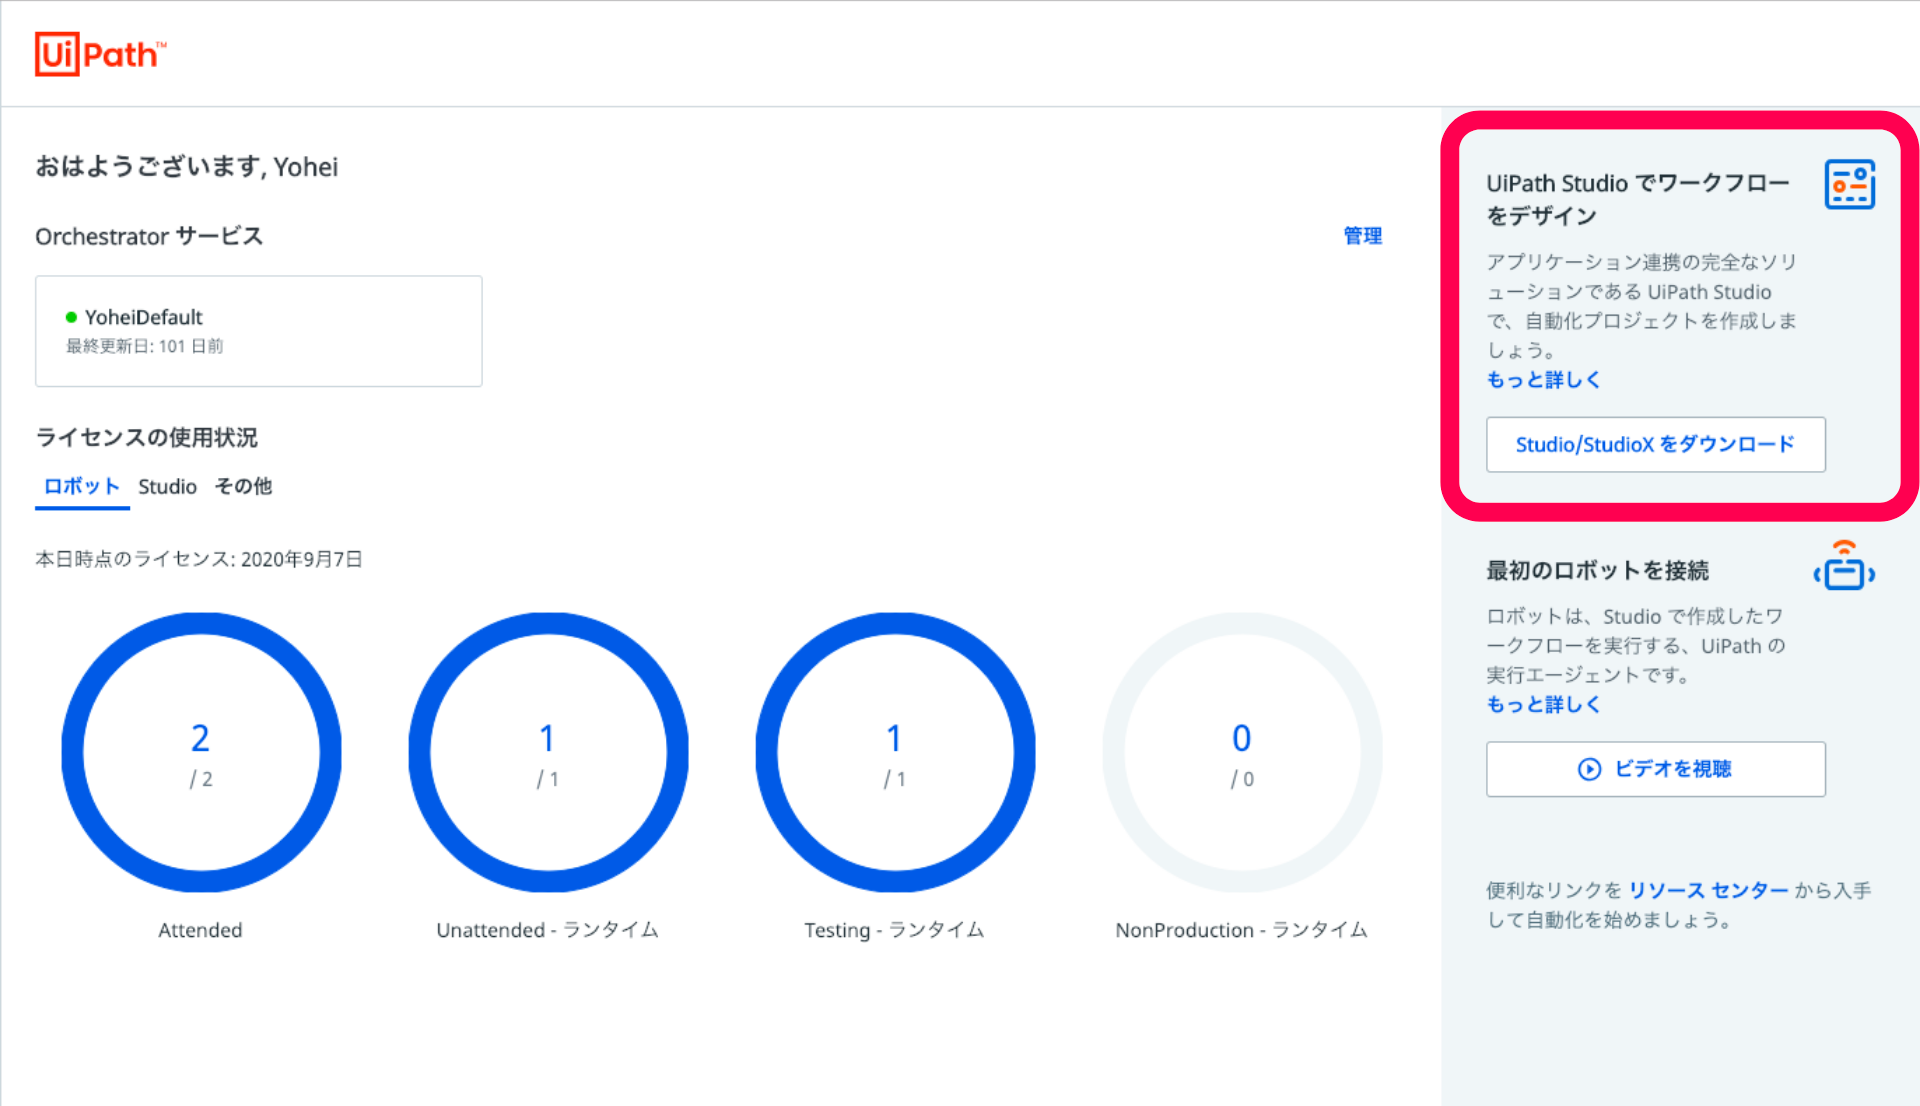Click the Attended label text
The image size is (1920, 1106).
coord(200,930)
